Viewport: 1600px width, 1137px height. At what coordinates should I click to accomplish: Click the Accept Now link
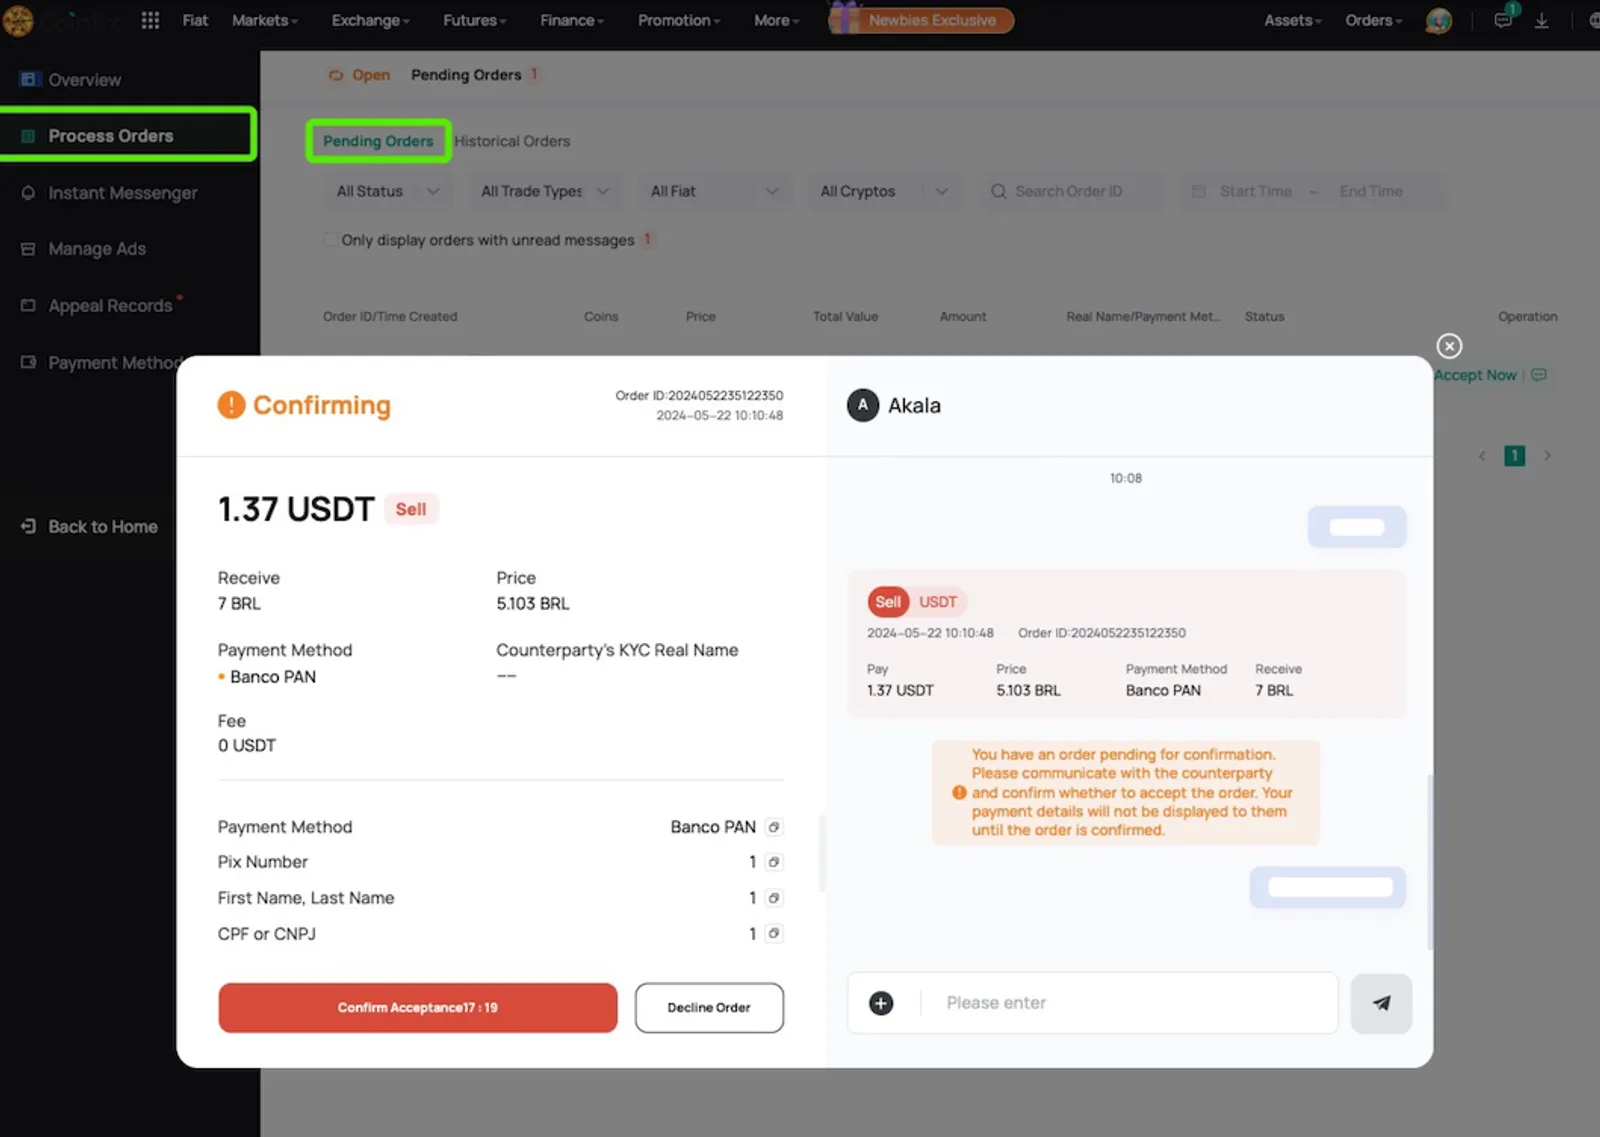point(1475,375)
